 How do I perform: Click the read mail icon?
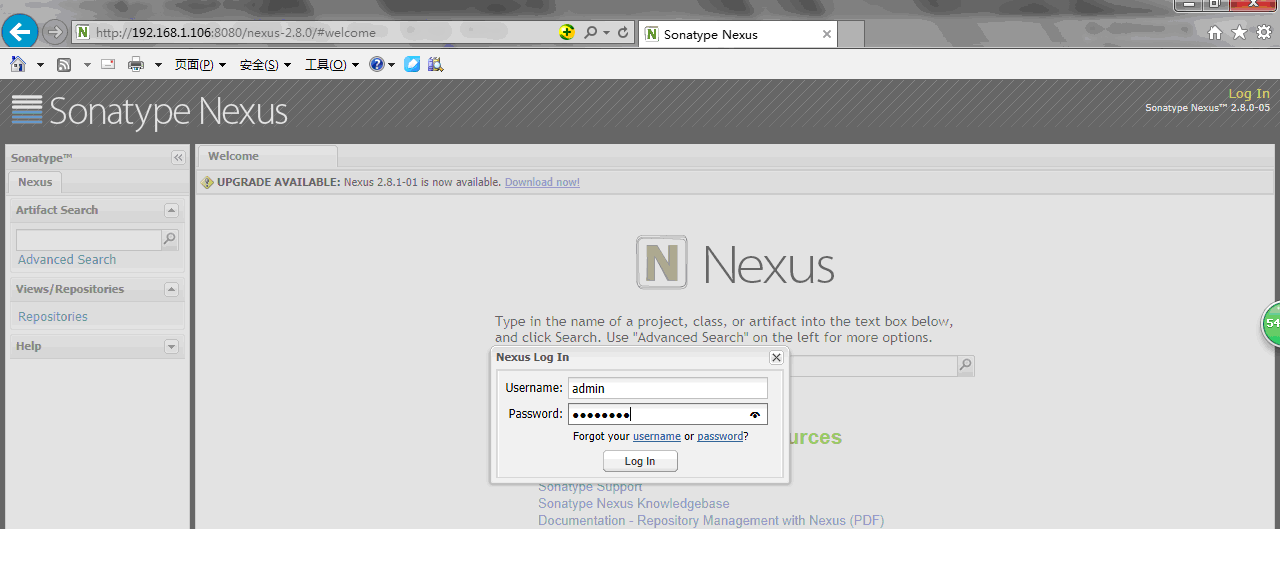tap(108, 64)
